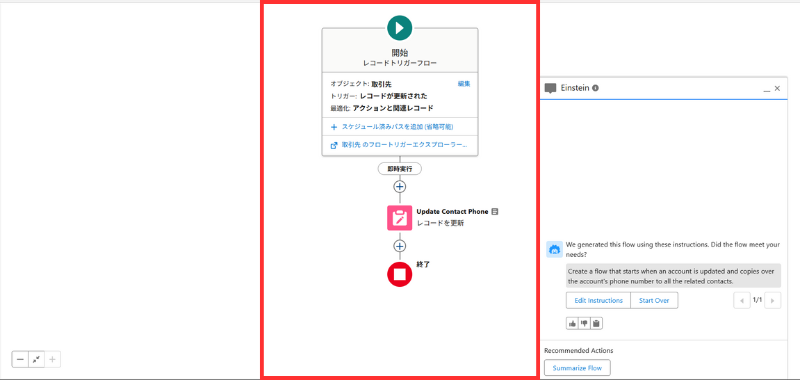The width and height of the screenshot is (800, 380).
Task: Click the green Start play icon
Action: tap(399, 28)
